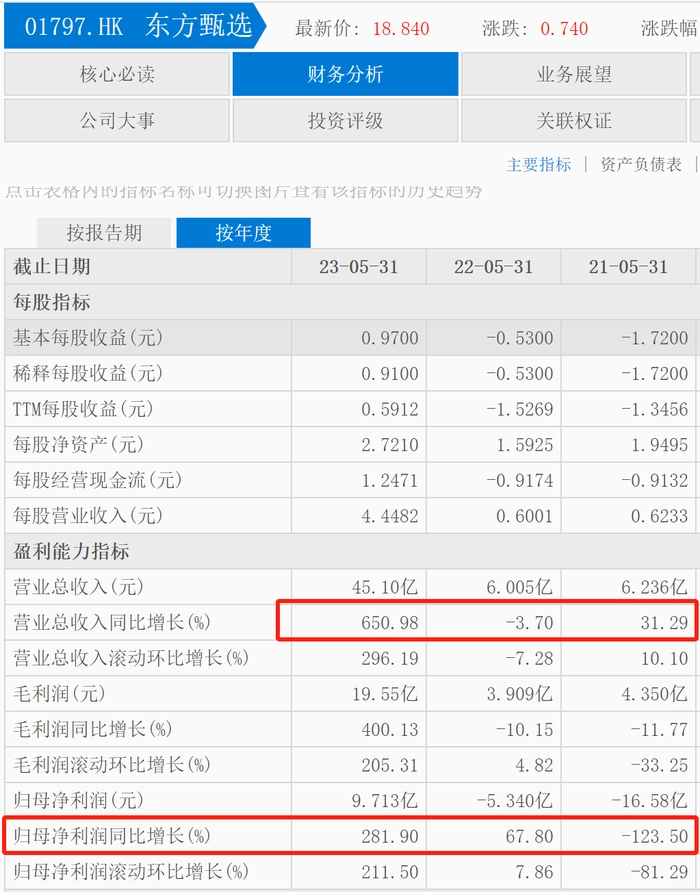Select the 23-05-31 column header

click(x=359, y=267)
